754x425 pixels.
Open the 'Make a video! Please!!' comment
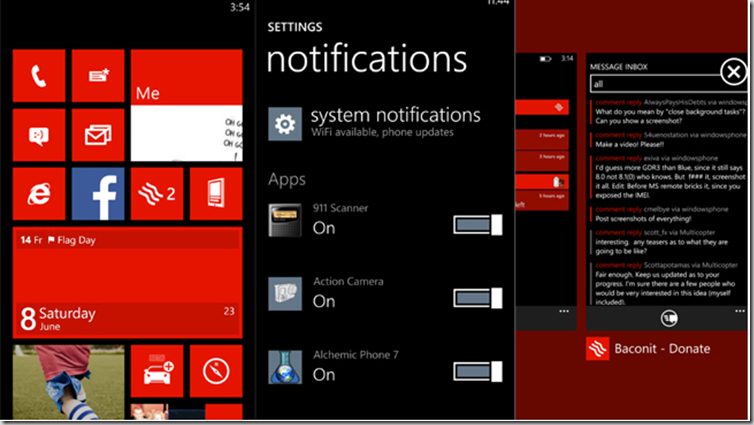(668, 139)
